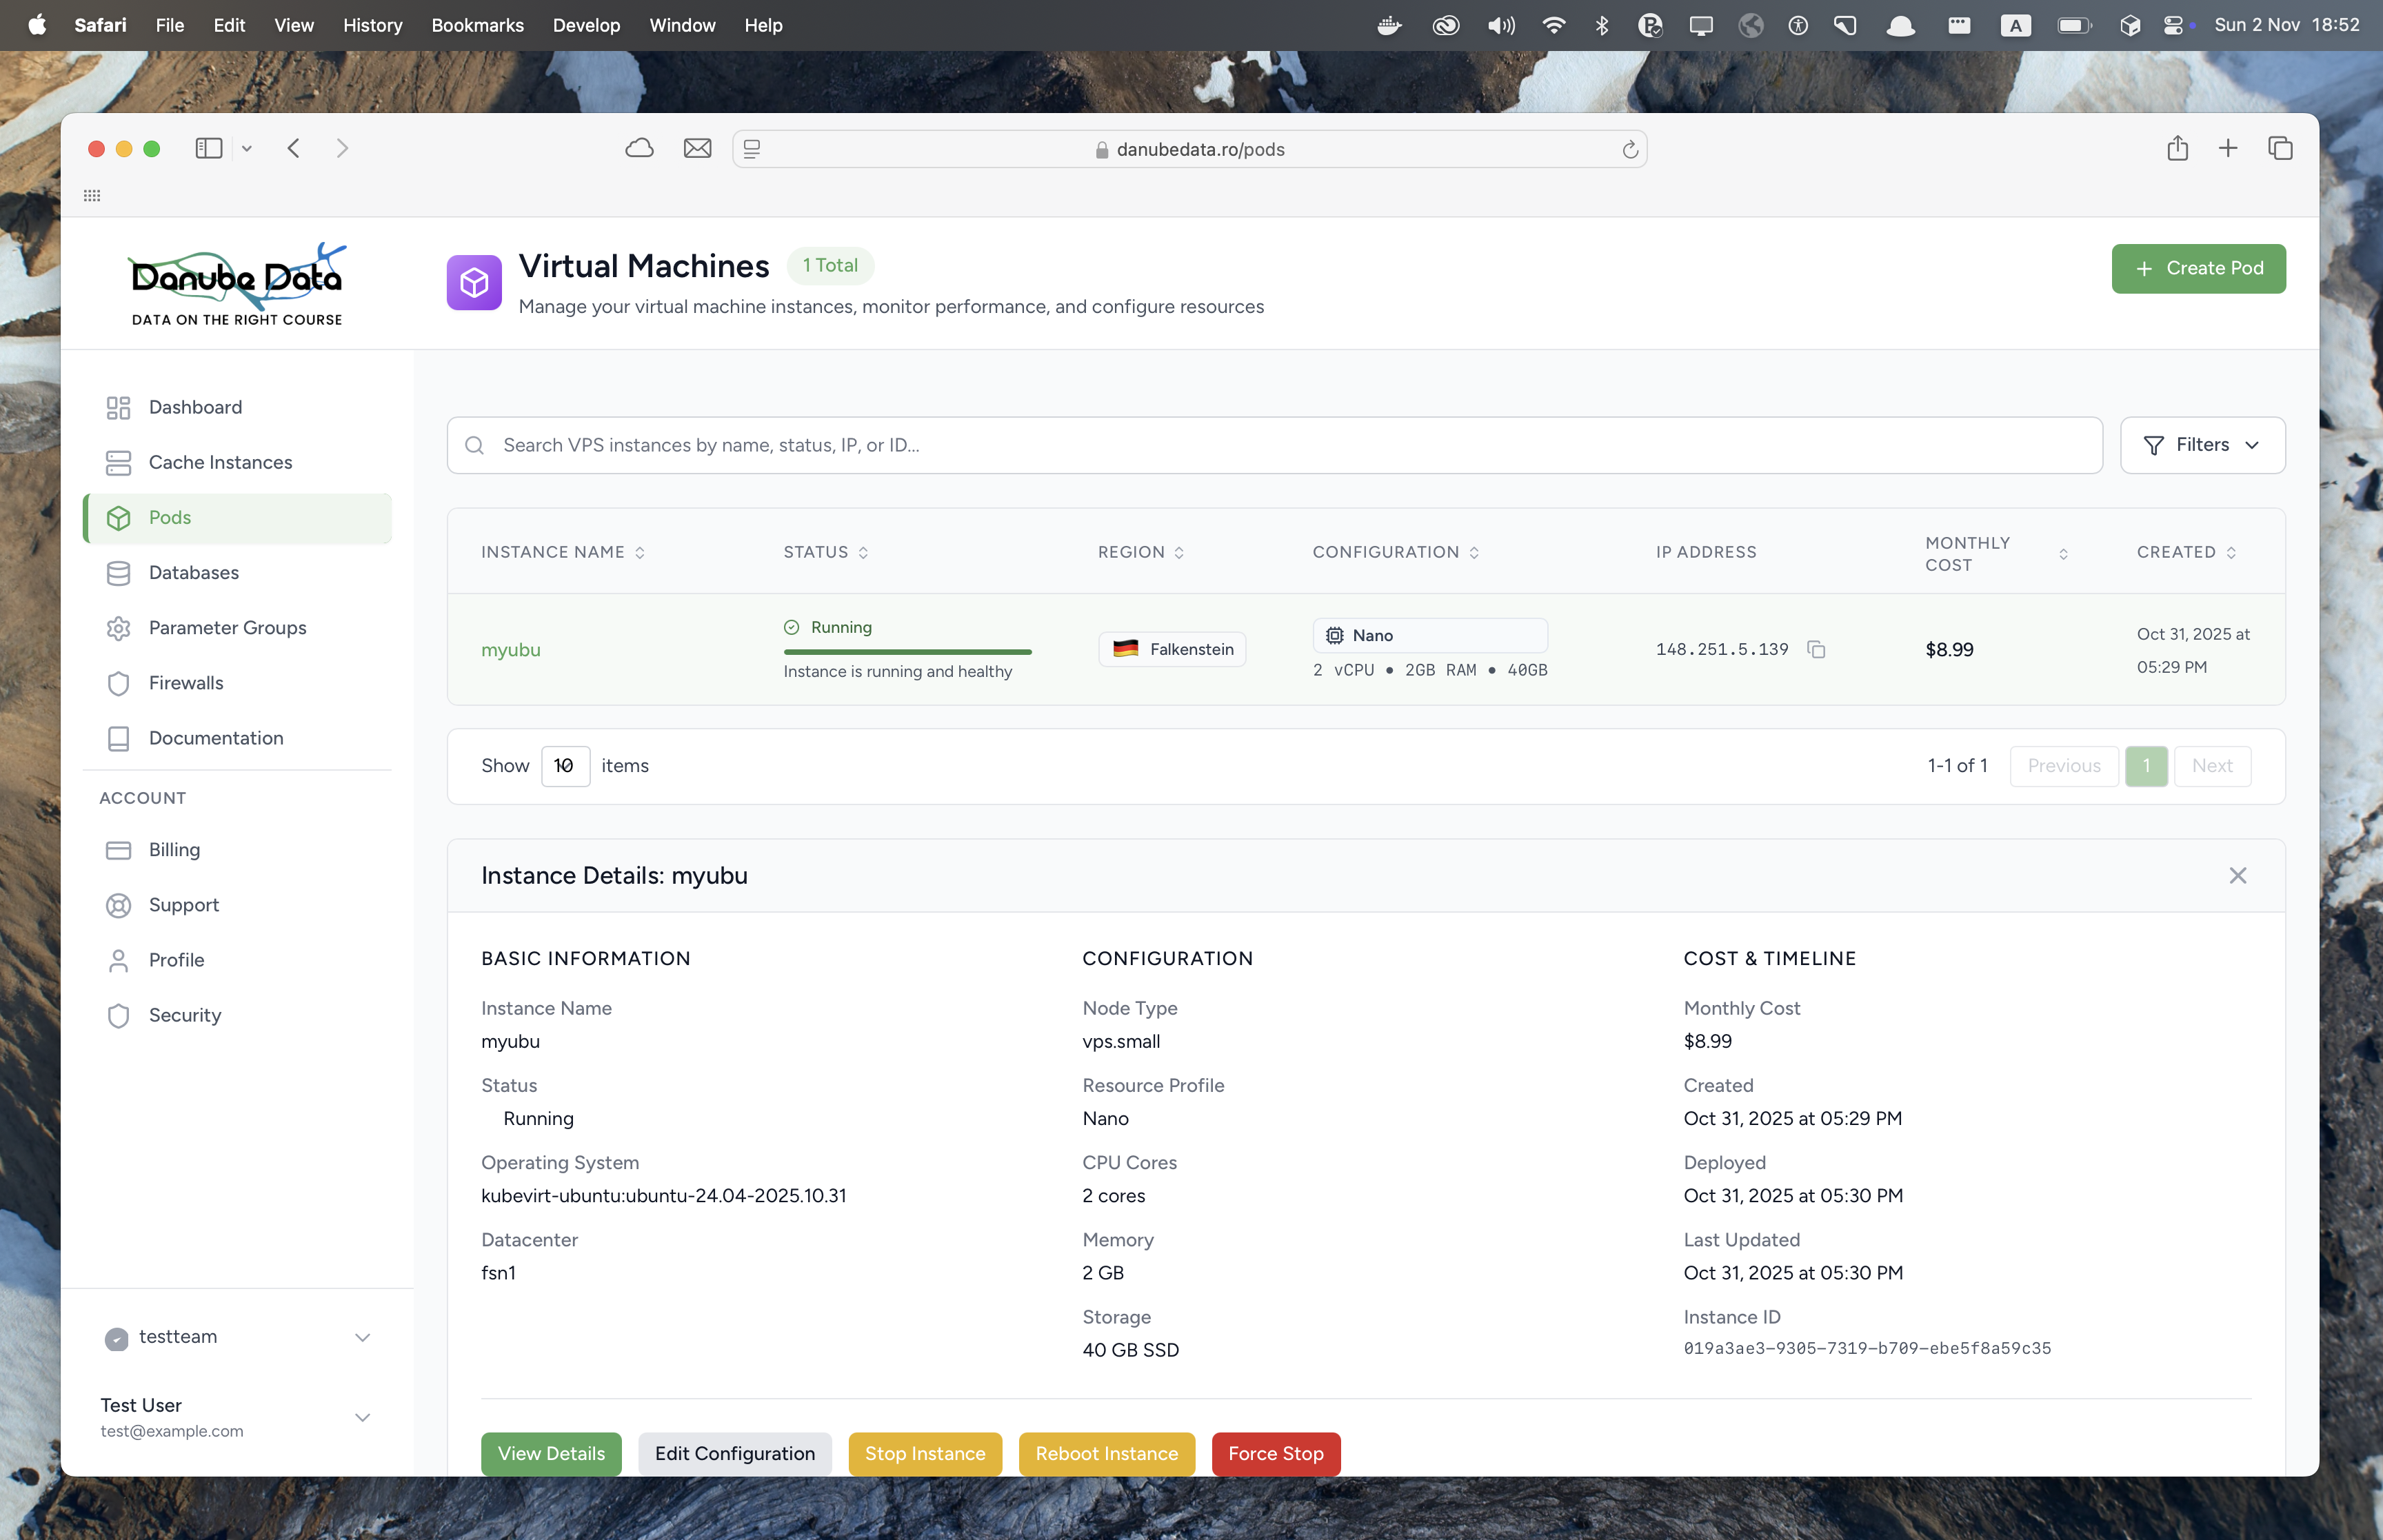Screen dimensions: 2383x1540
Task: Open Parameter Groups settings icon
Action: click(119, 628)
